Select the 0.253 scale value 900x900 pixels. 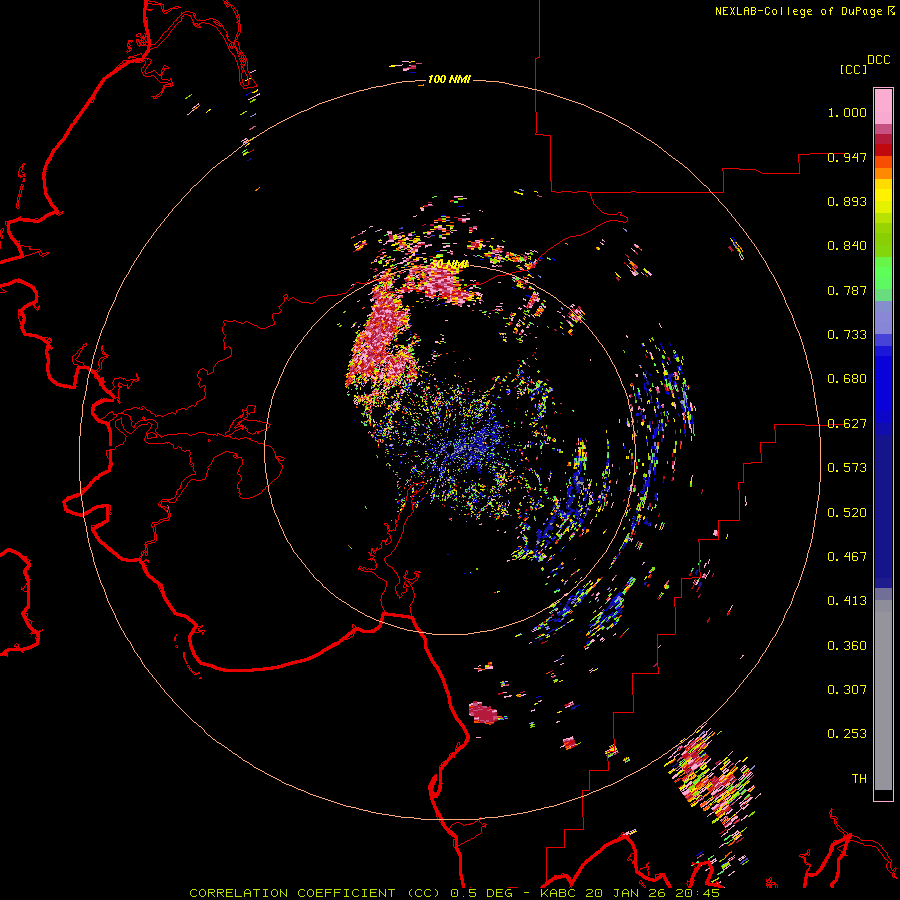[847, 734]
